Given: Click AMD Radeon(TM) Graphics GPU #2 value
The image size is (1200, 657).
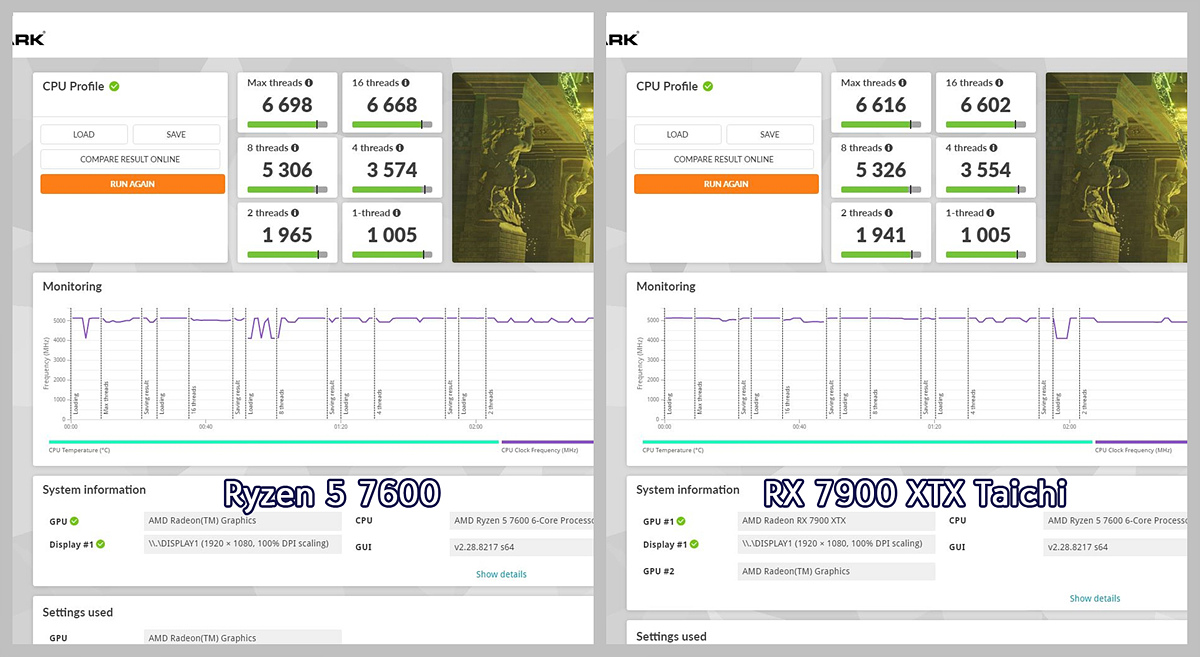Looking at the screenshot, I should point(836,571).
